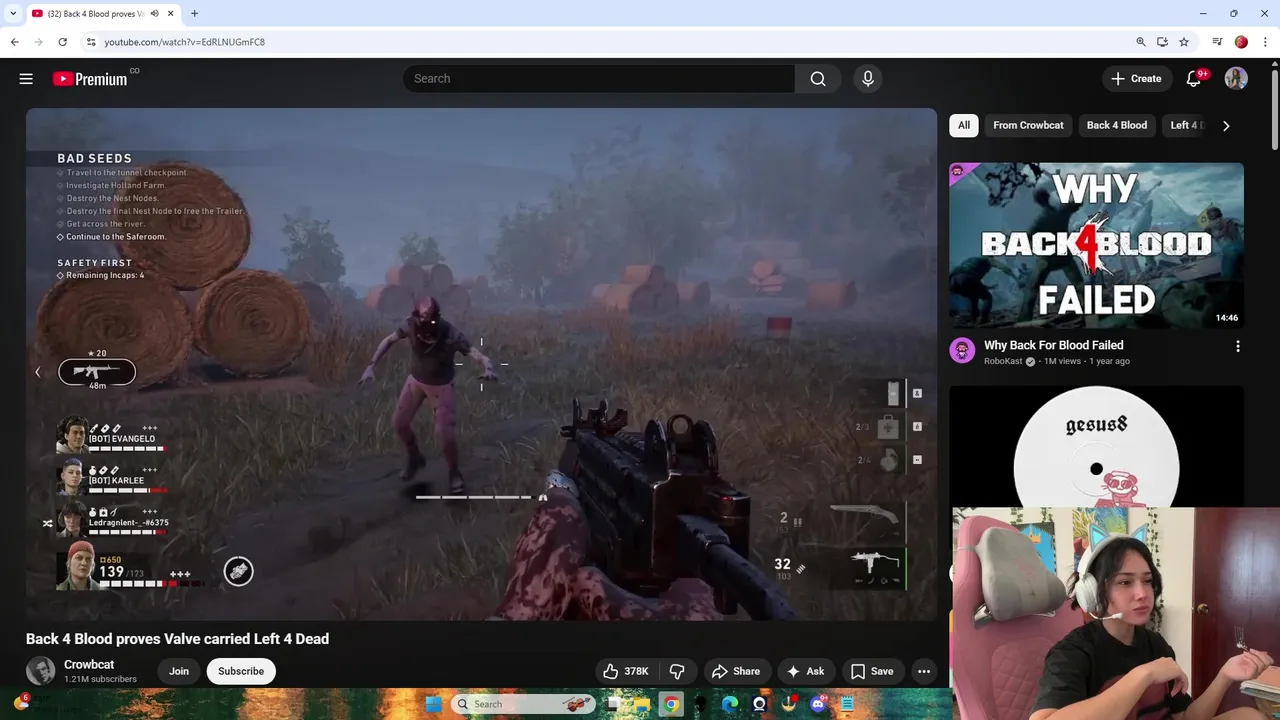
Task: Start voice search with microphone icon
Action: click(867, 79)
